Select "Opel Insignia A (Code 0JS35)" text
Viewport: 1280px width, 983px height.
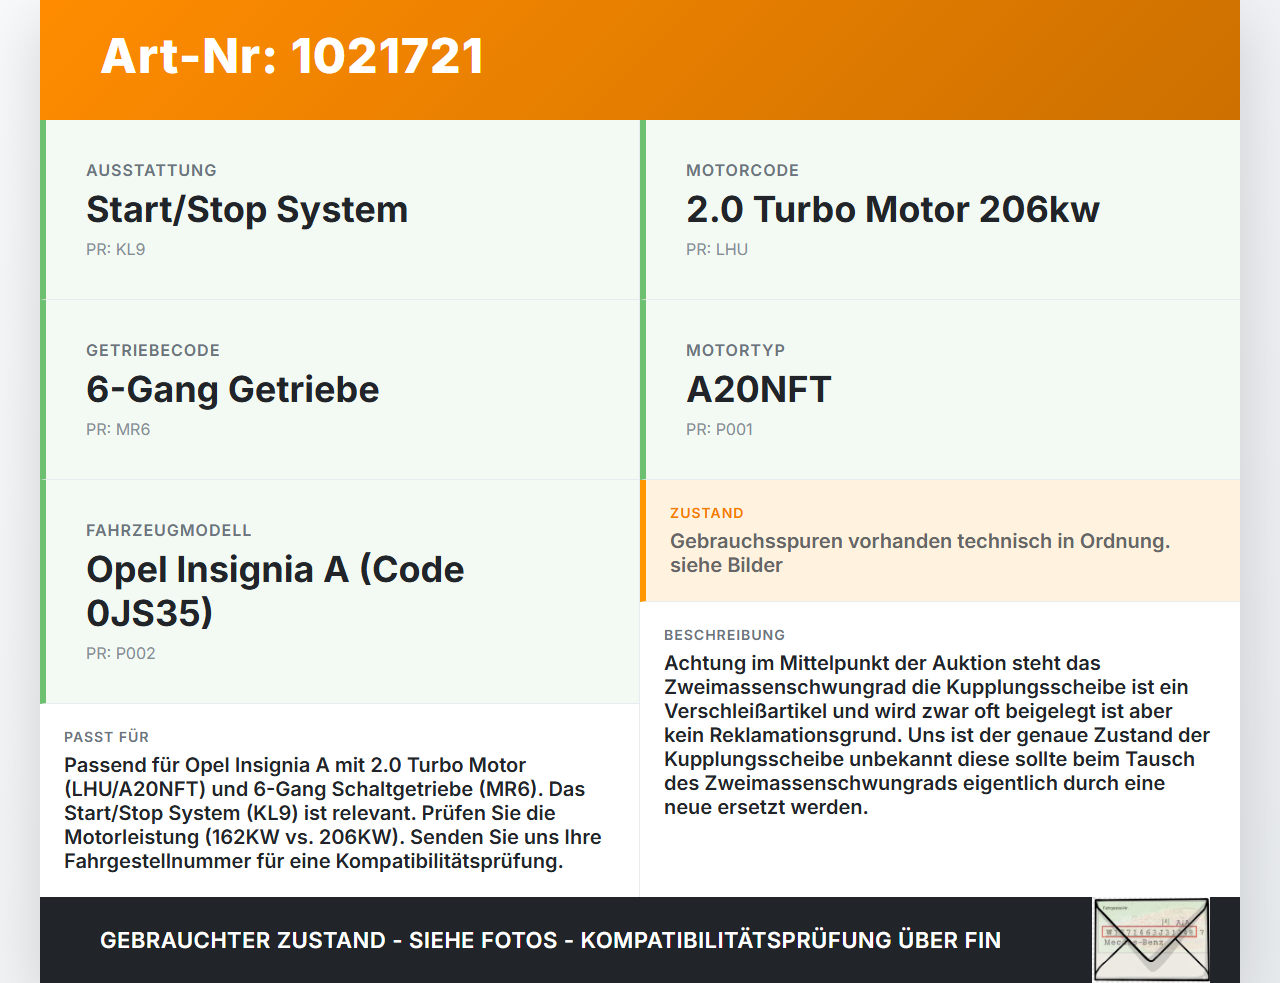click(275, 591)
